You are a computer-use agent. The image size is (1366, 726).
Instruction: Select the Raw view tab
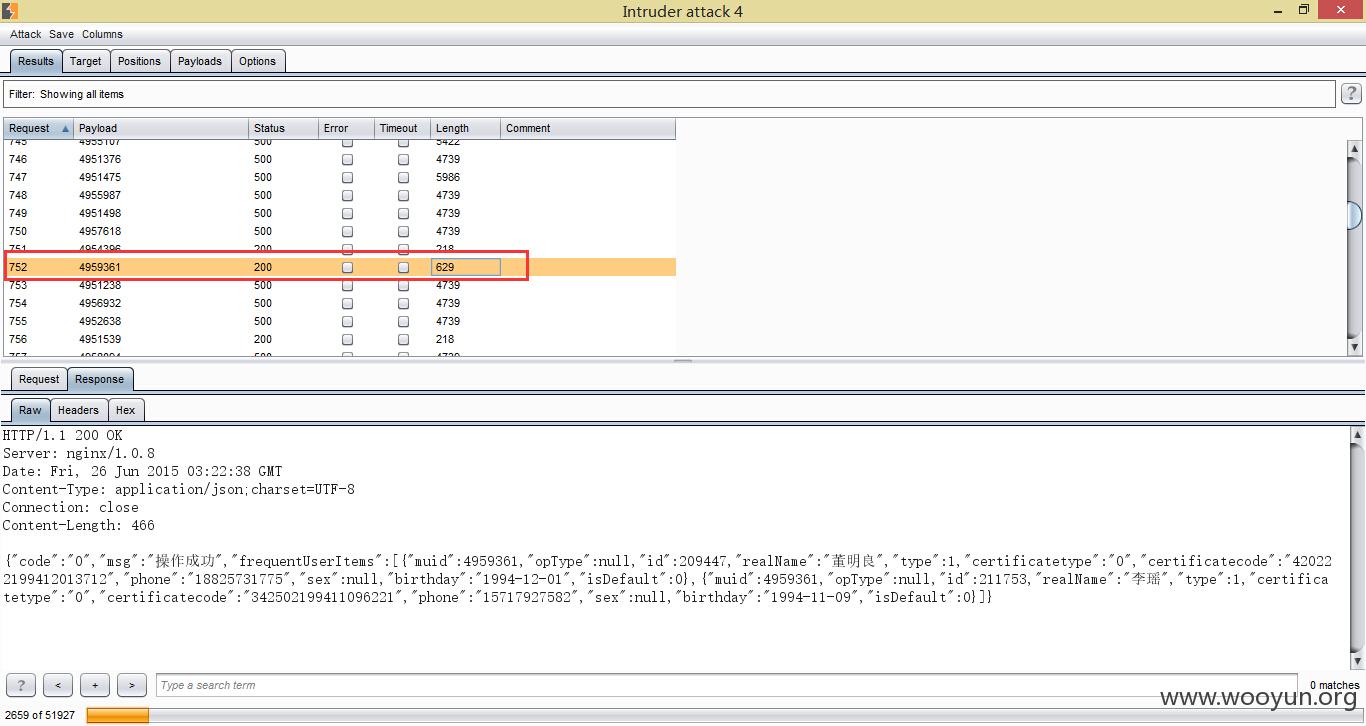point(30,410)
